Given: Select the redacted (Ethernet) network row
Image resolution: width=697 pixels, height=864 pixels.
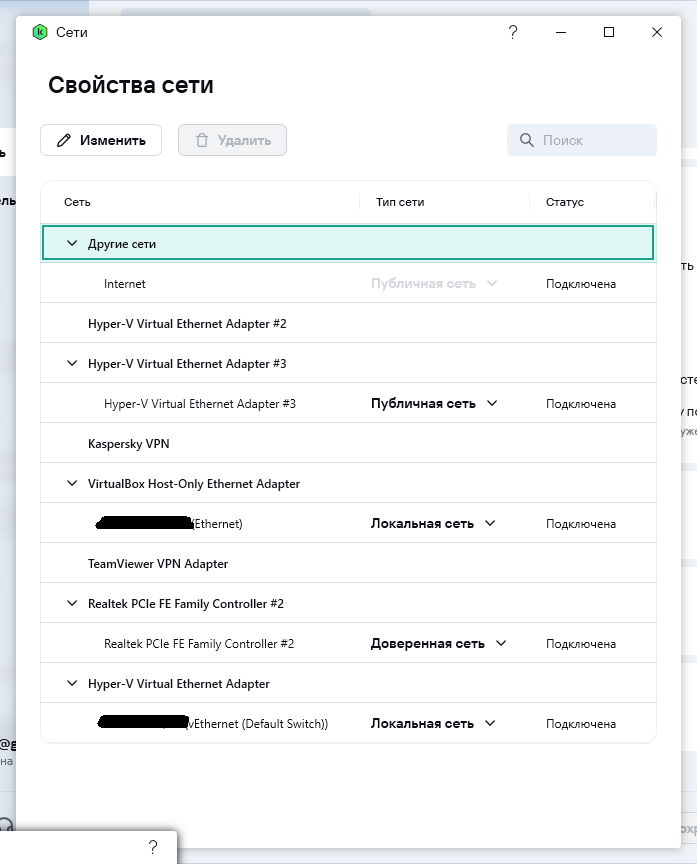Looking at the screenshot, I should [x=348, y=523].
